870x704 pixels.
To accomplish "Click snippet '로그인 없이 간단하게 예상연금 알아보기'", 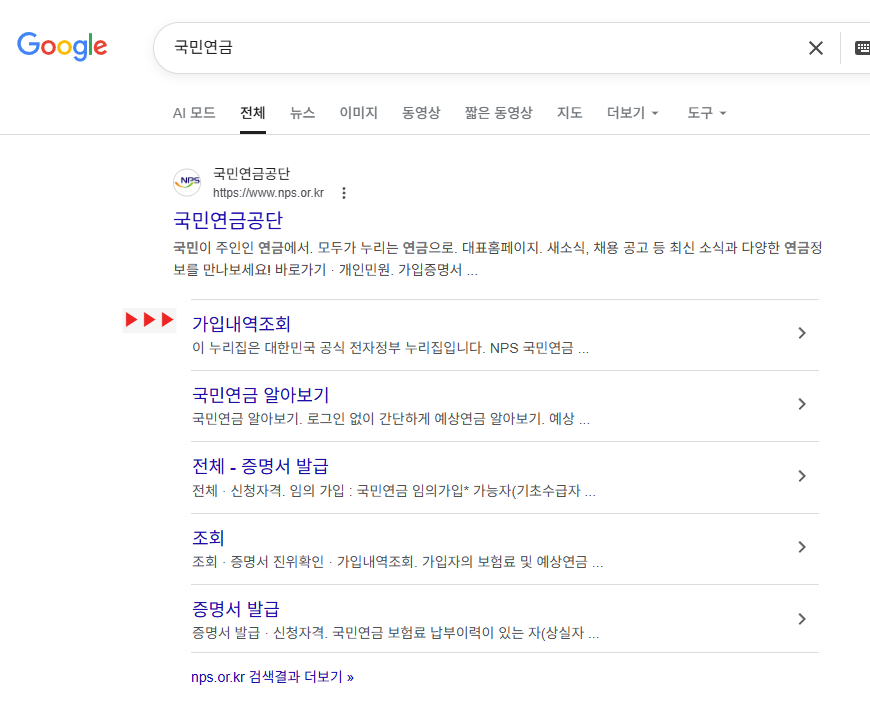I will 424,419.
